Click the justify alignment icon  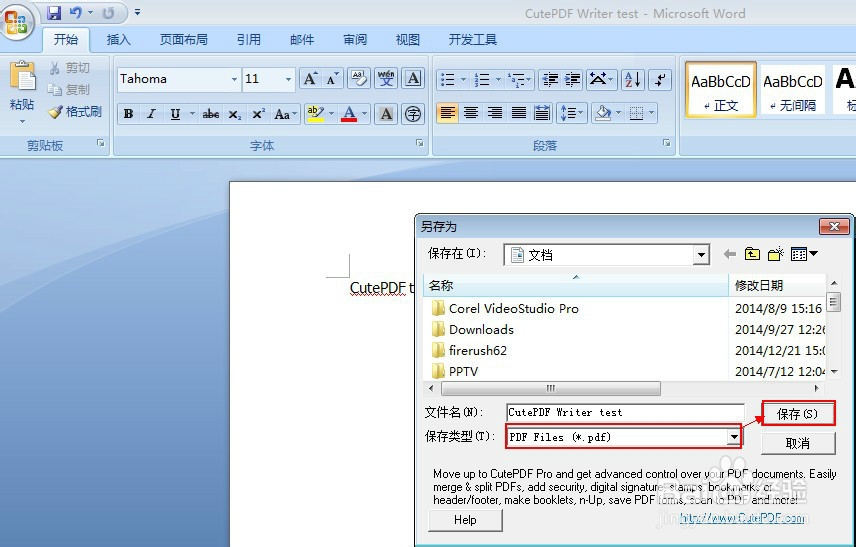[x=519, y=113]
